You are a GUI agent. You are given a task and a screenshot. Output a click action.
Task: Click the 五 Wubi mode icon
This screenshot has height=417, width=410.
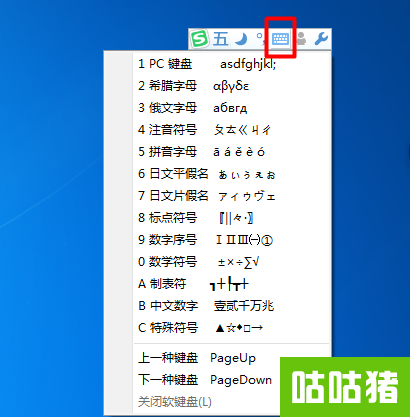[x=221, y=39]
